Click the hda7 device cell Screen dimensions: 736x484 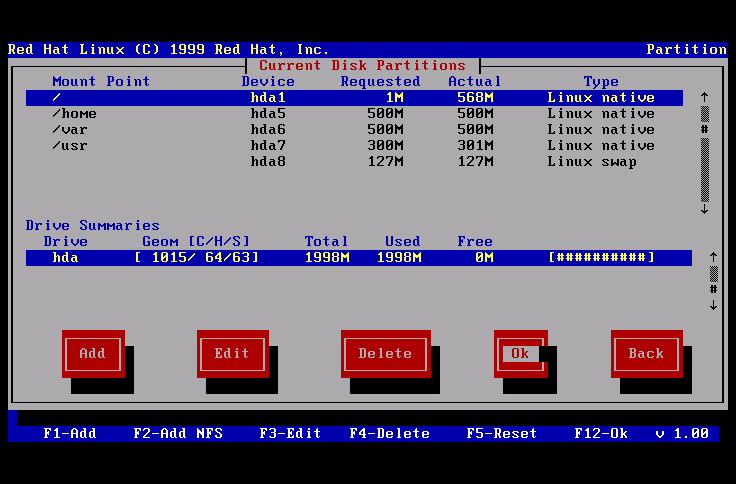pos(268,146)
